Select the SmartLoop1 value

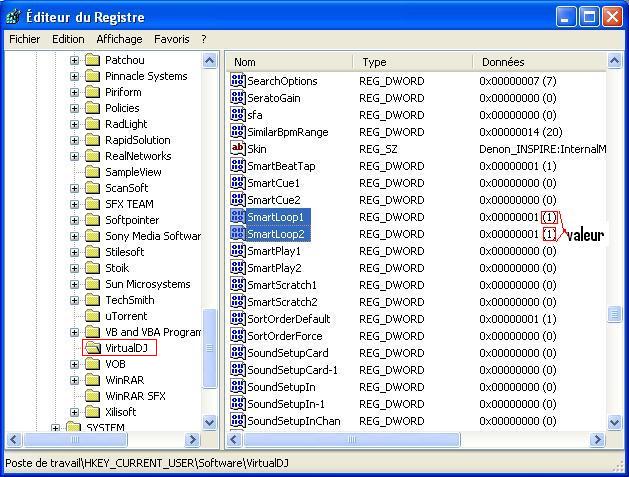click(x=275, y=217)
